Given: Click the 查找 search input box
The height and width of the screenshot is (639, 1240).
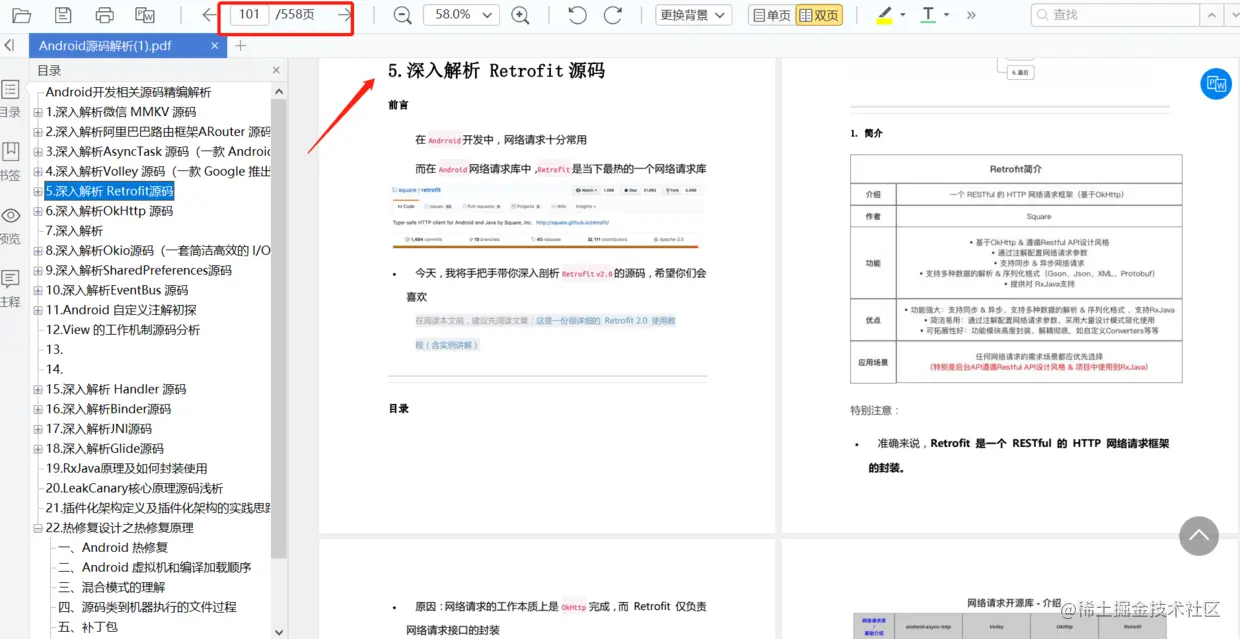Looking at the screenshot, I should [x=1113, y=15].
